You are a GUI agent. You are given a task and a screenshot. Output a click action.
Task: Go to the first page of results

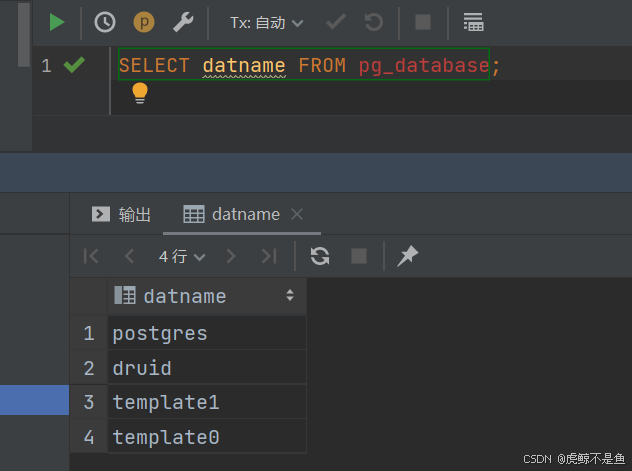click(x=91, y=256)
